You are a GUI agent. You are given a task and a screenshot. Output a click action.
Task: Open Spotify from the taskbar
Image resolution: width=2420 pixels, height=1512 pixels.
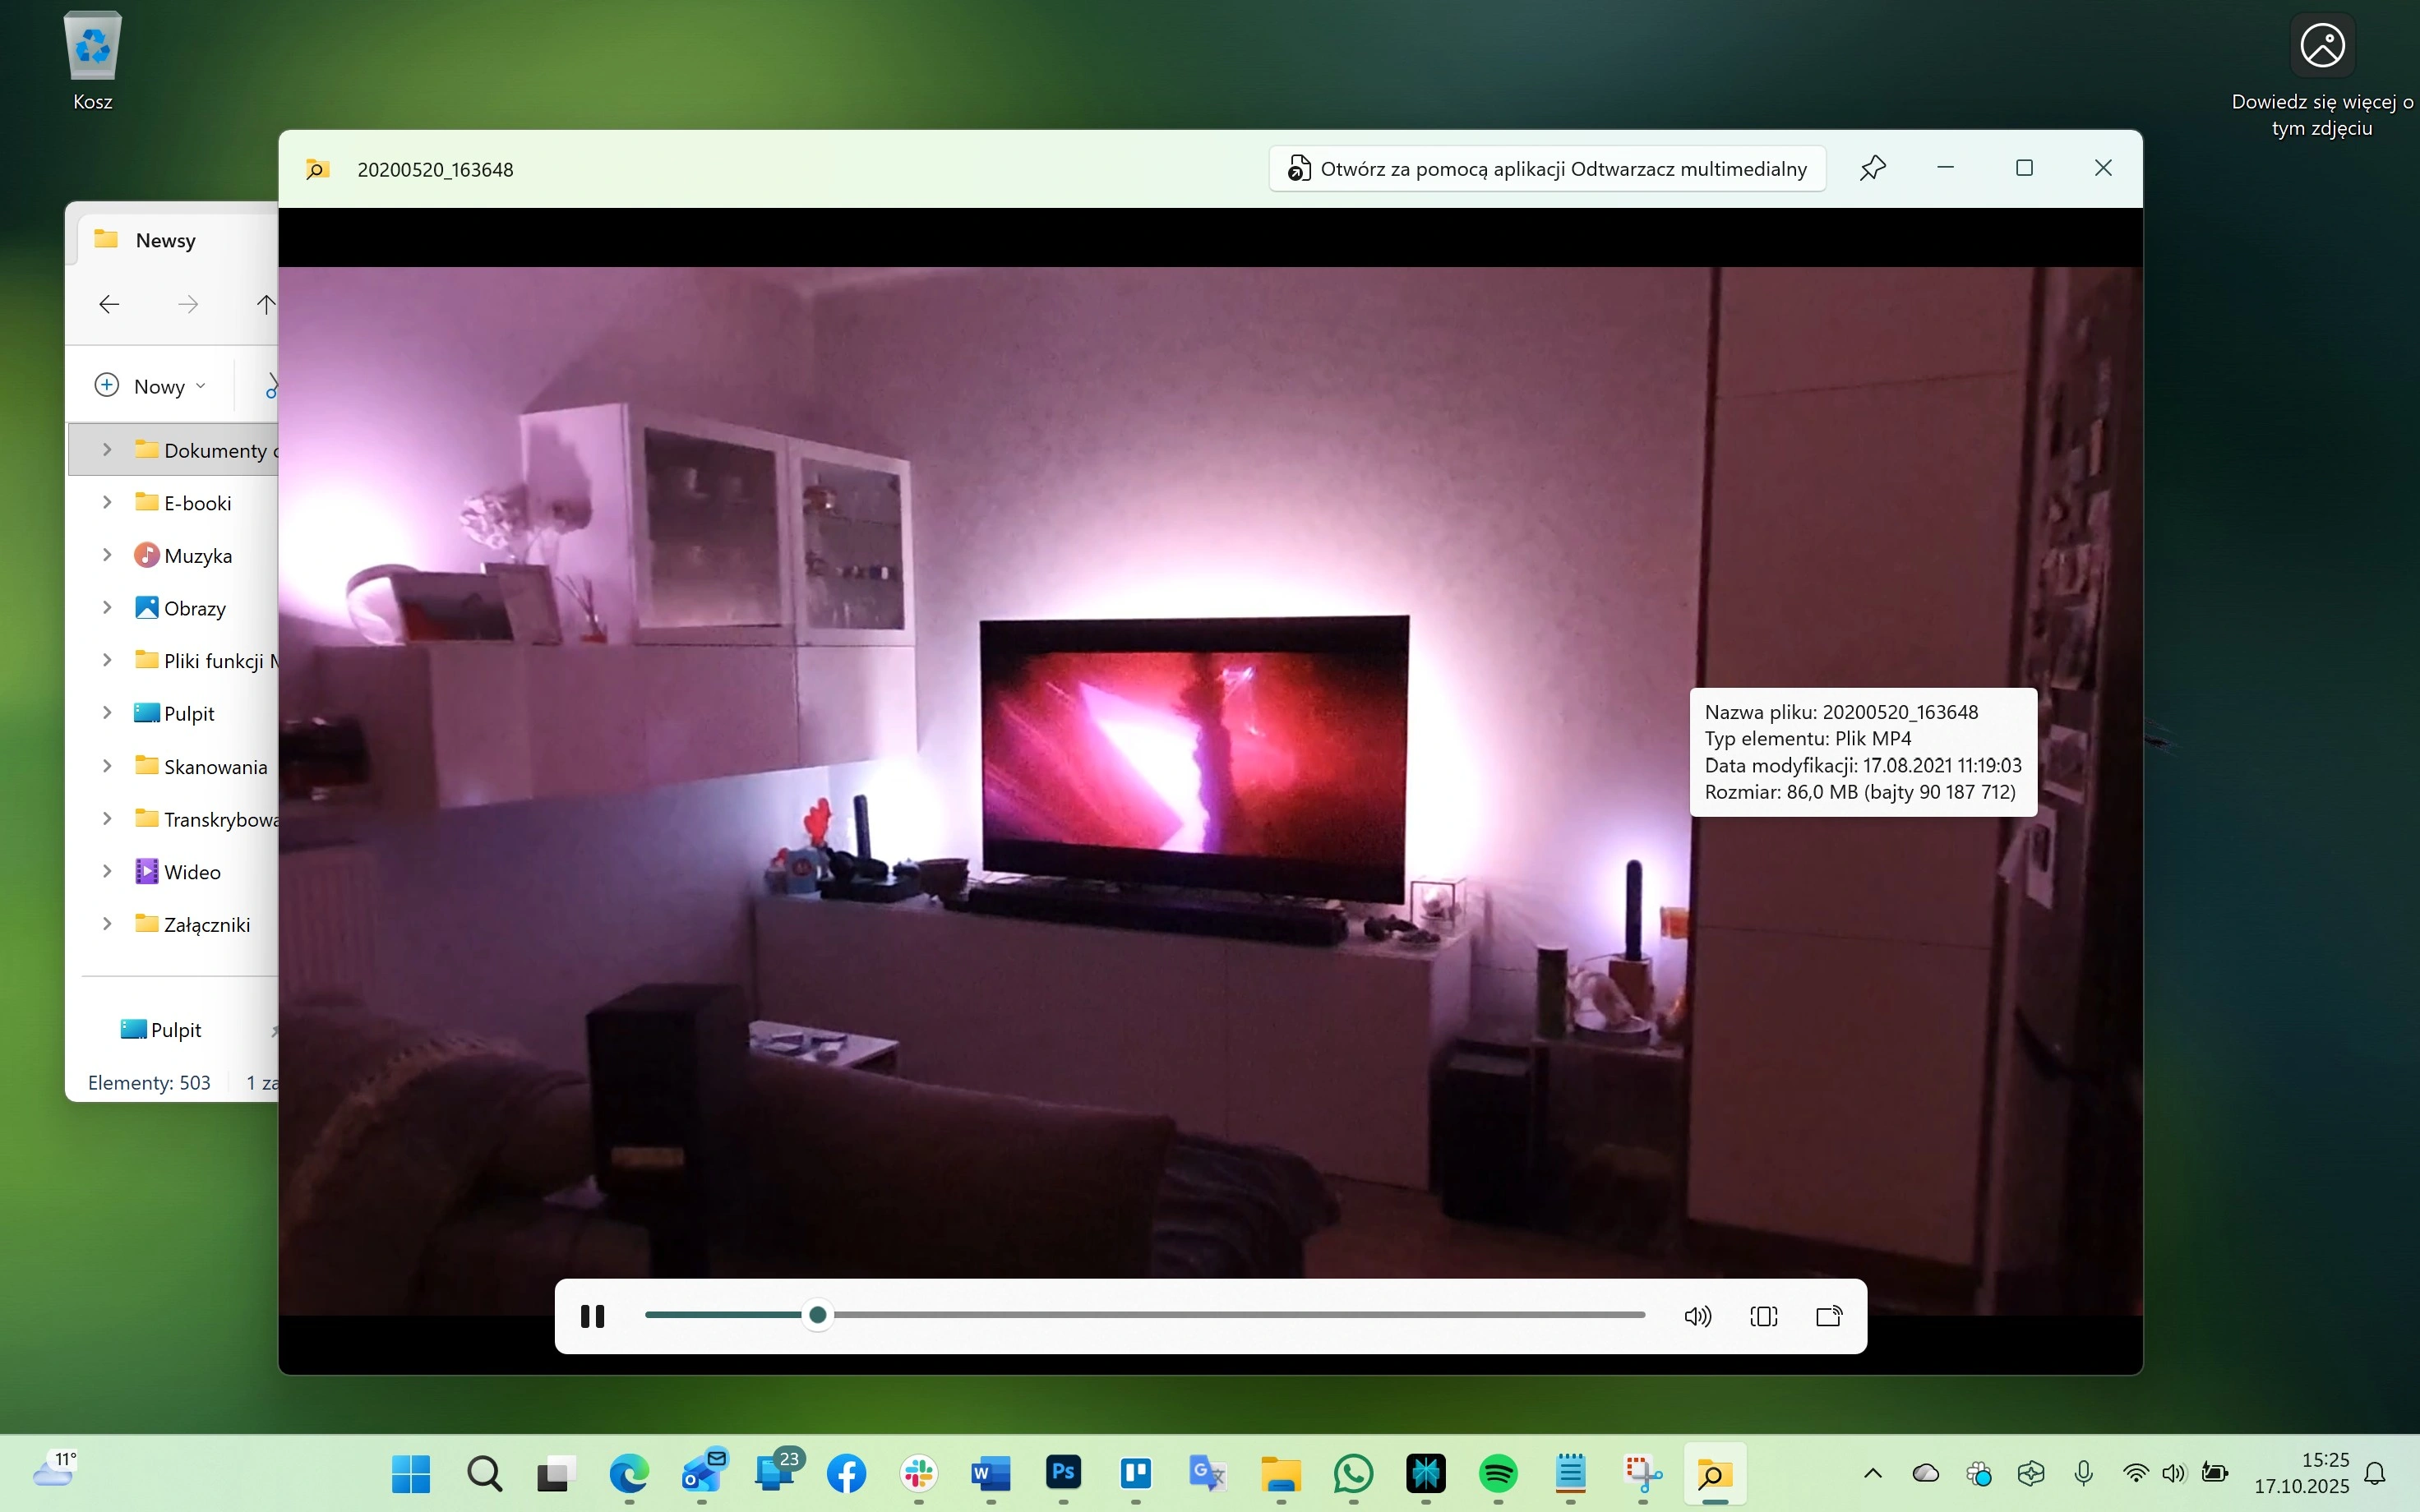(x=1497, y=1473)
